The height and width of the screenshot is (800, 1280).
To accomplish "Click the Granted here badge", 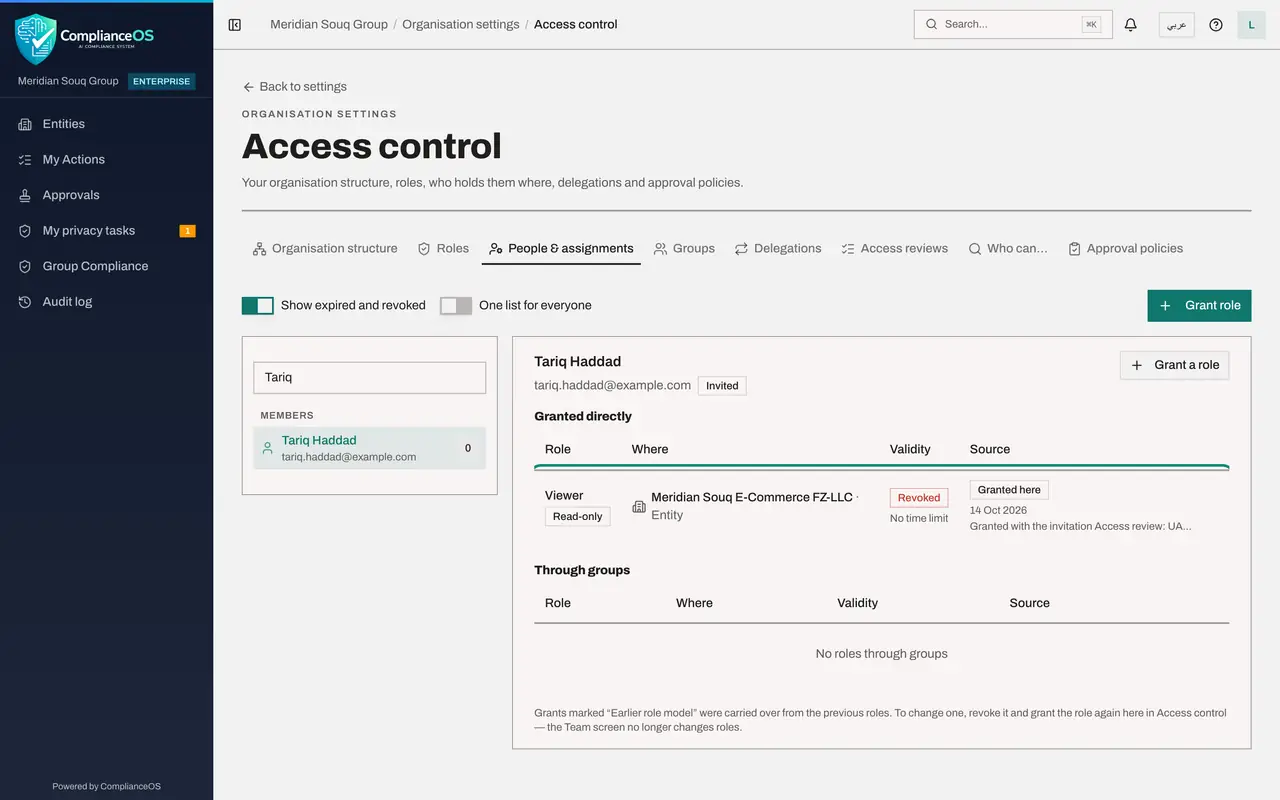I will 1009,490.
